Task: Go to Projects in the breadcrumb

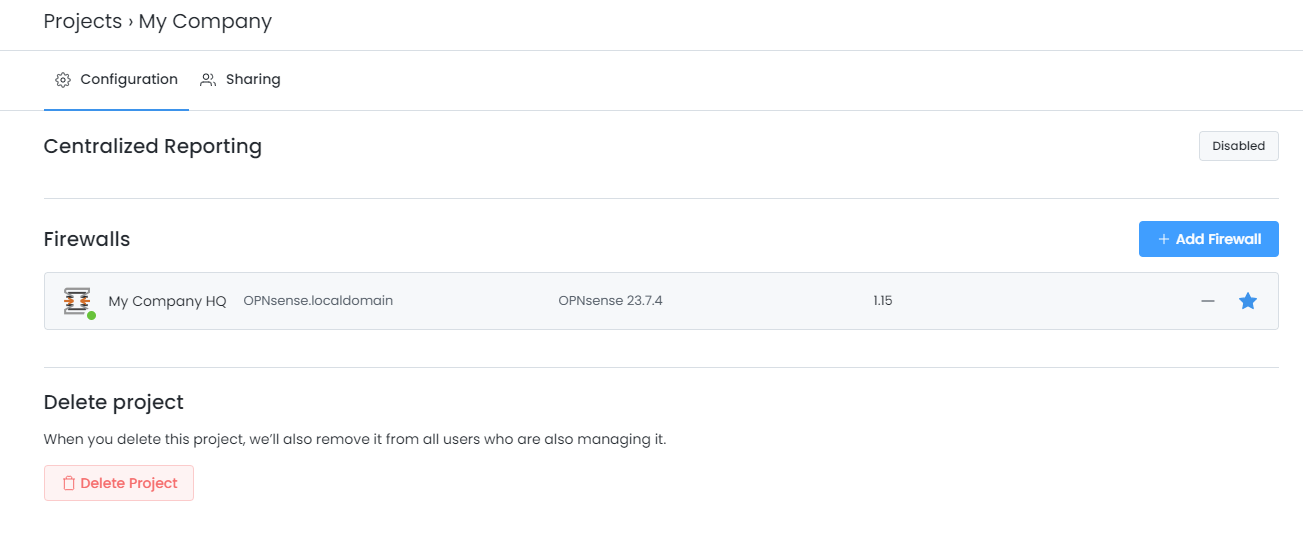Action: pos(83,21)
